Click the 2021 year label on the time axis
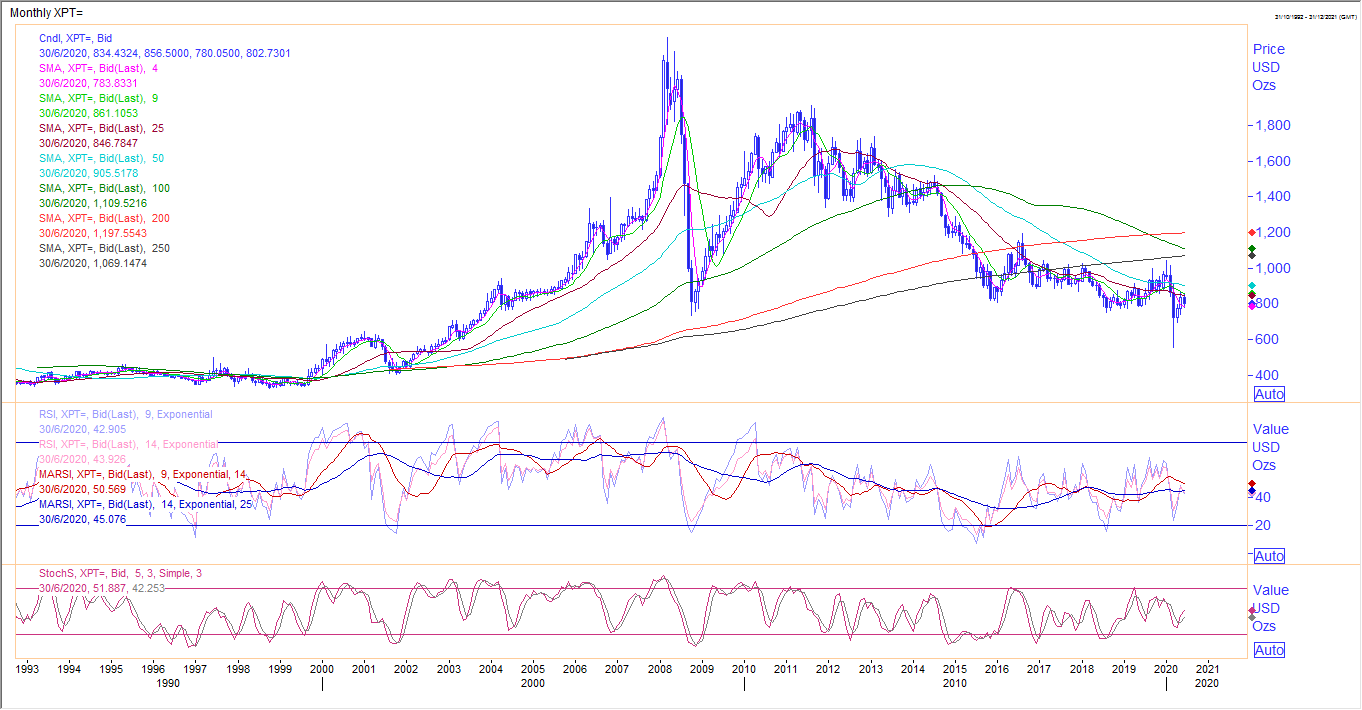1362x710 pixels. pos(1207,667)
